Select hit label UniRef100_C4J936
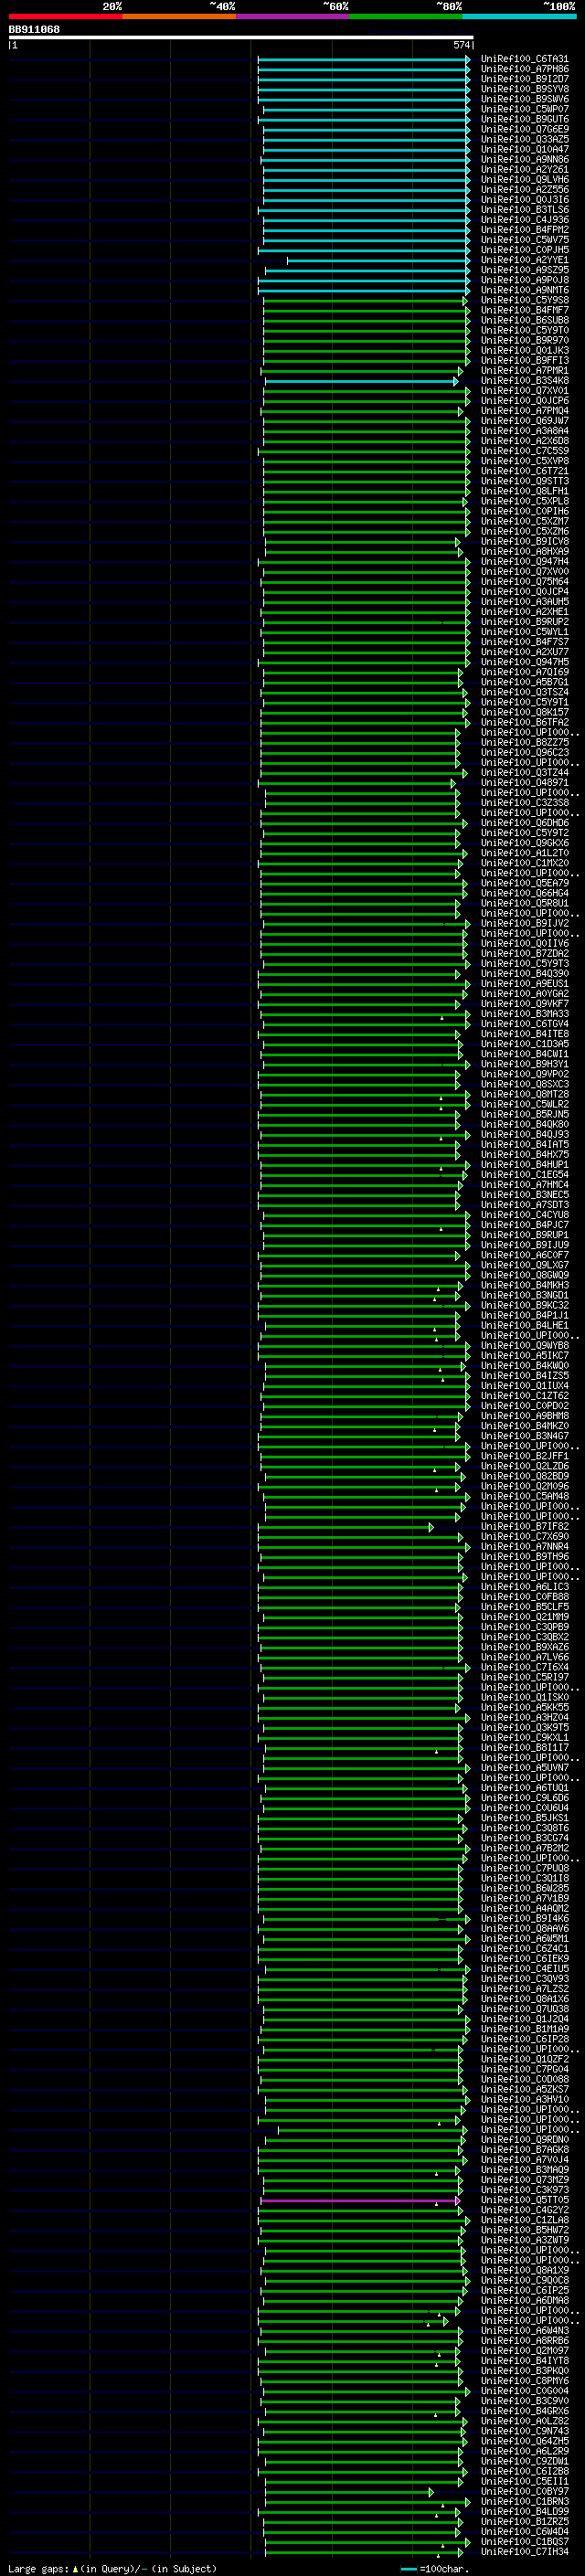 [525, 220]
